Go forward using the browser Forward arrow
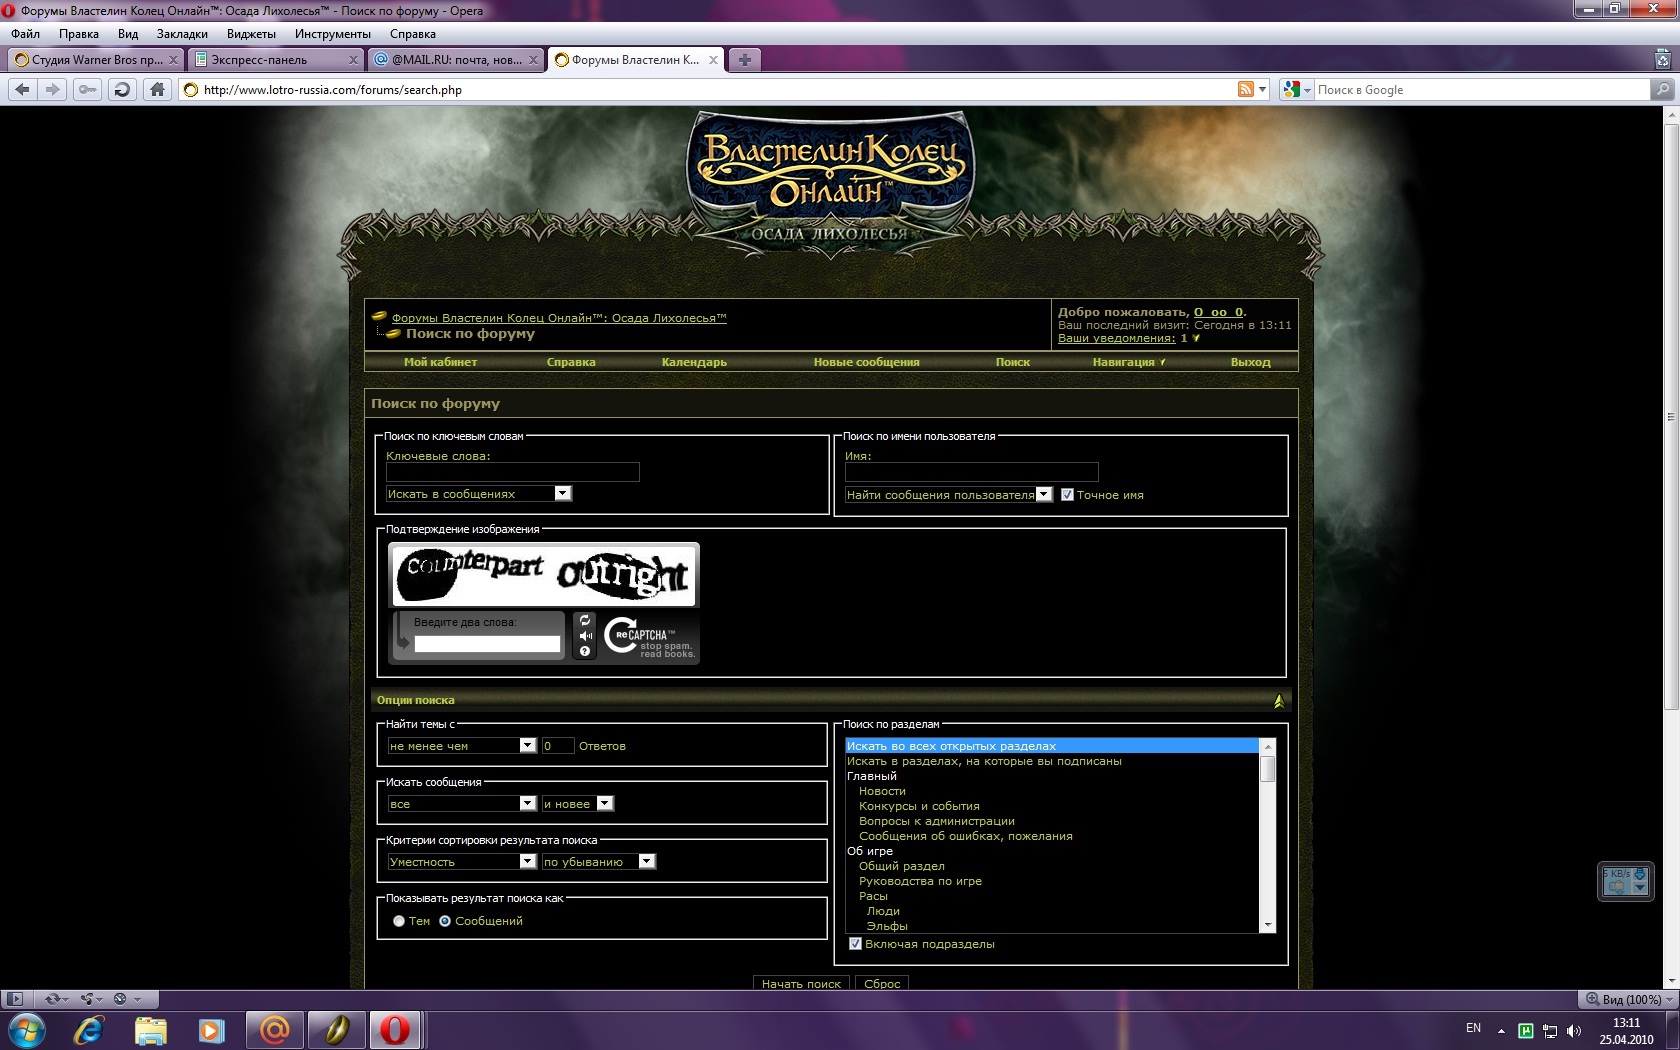 53,89
